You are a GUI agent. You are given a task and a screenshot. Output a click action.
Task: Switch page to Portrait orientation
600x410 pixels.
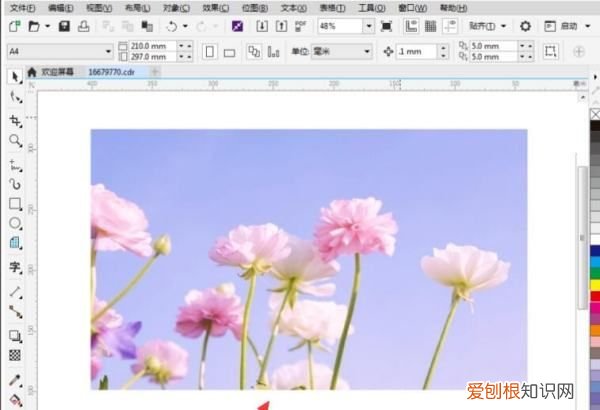point(209,52)
